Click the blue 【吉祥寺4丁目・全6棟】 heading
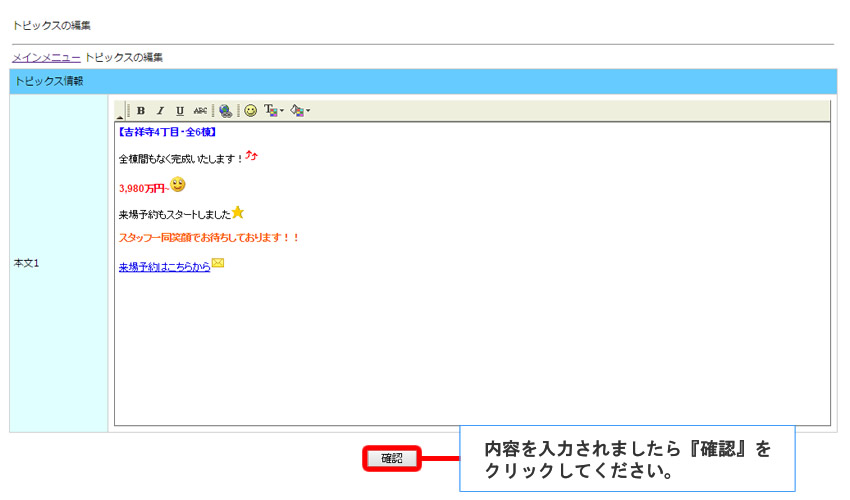 click(x=167, y=132)
